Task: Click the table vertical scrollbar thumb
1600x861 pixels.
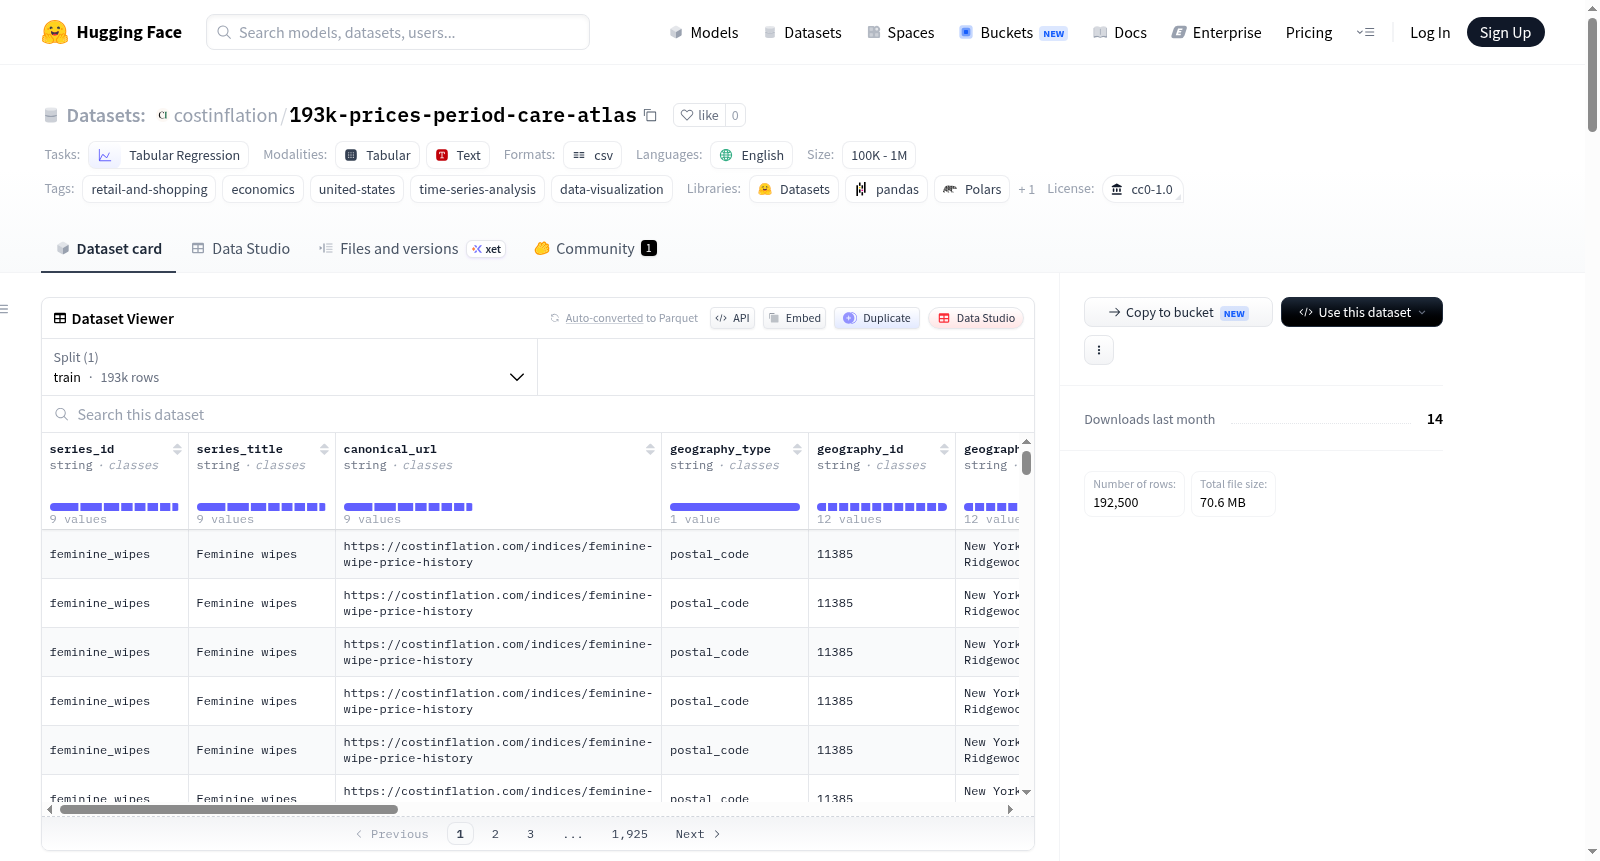Action: click(x=1027, y=463)
